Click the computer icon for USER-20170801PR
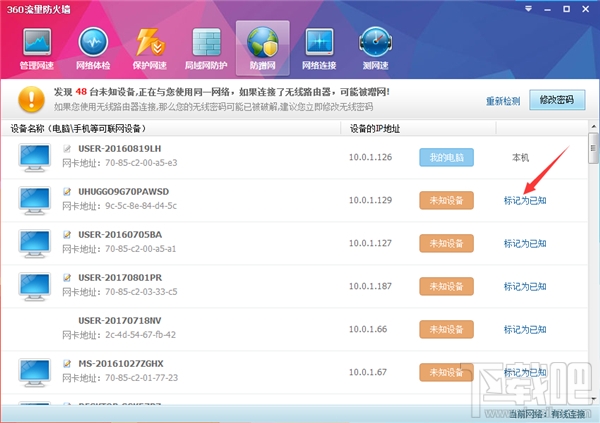 click(34, 286)
